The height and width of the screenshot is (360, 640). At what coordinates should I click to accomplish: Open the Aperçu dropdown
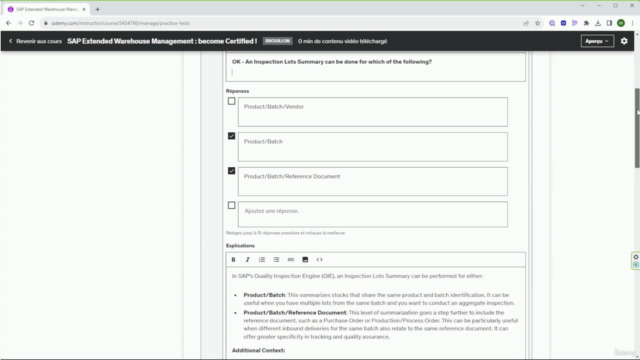click(x=597, y=41)
